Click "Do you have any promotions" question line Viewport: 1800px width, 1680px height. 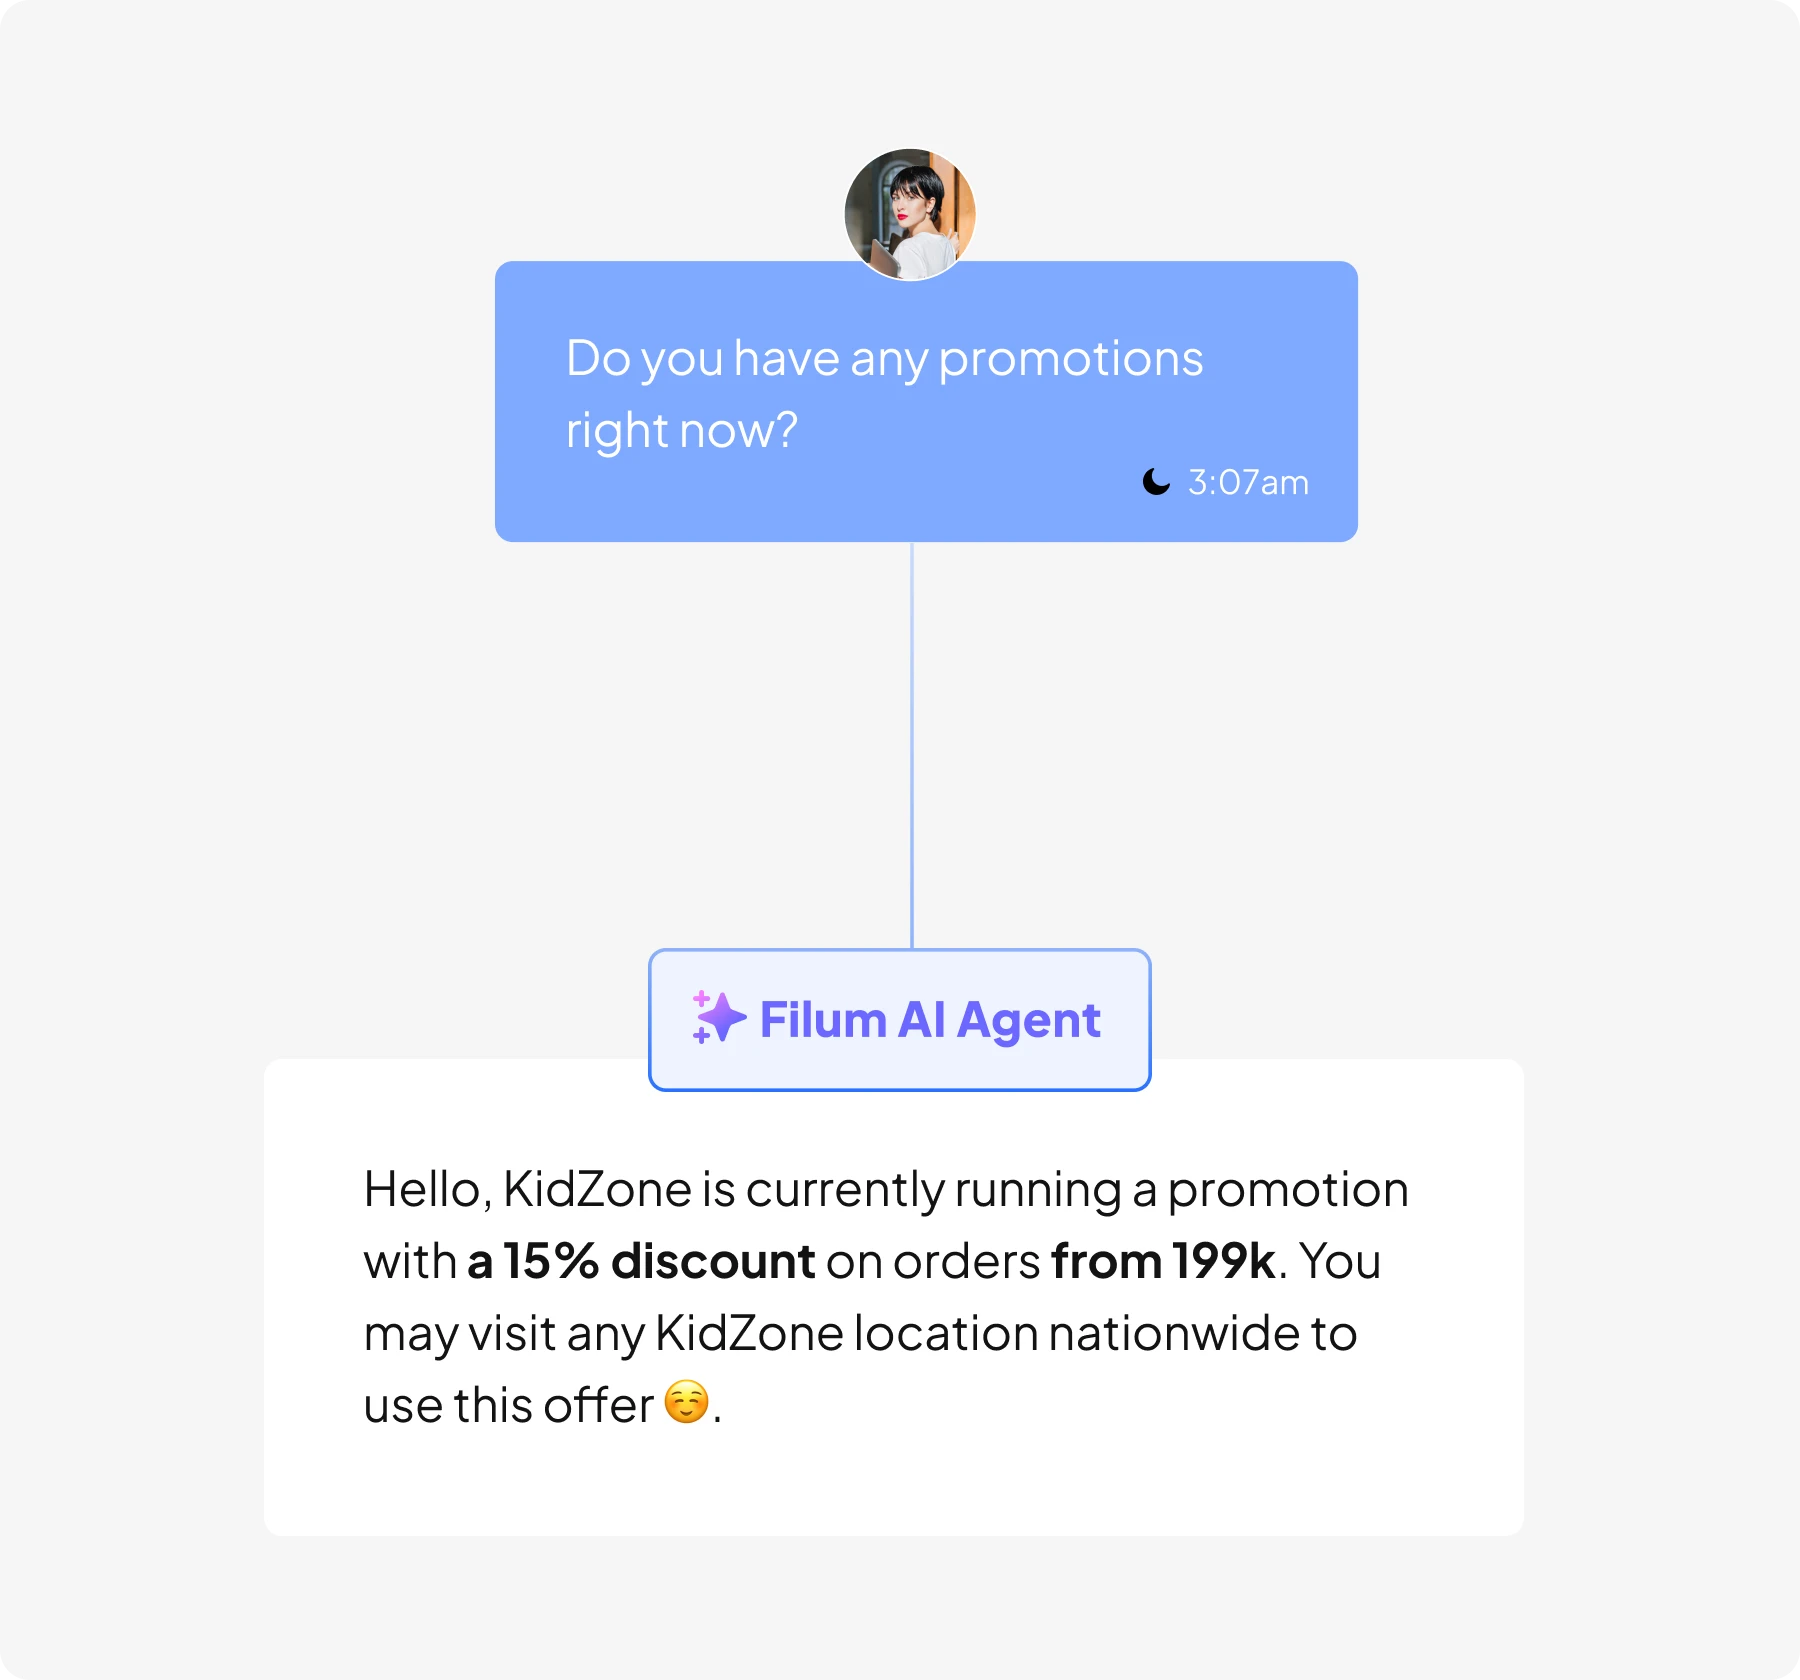click(x=884, y=359)
